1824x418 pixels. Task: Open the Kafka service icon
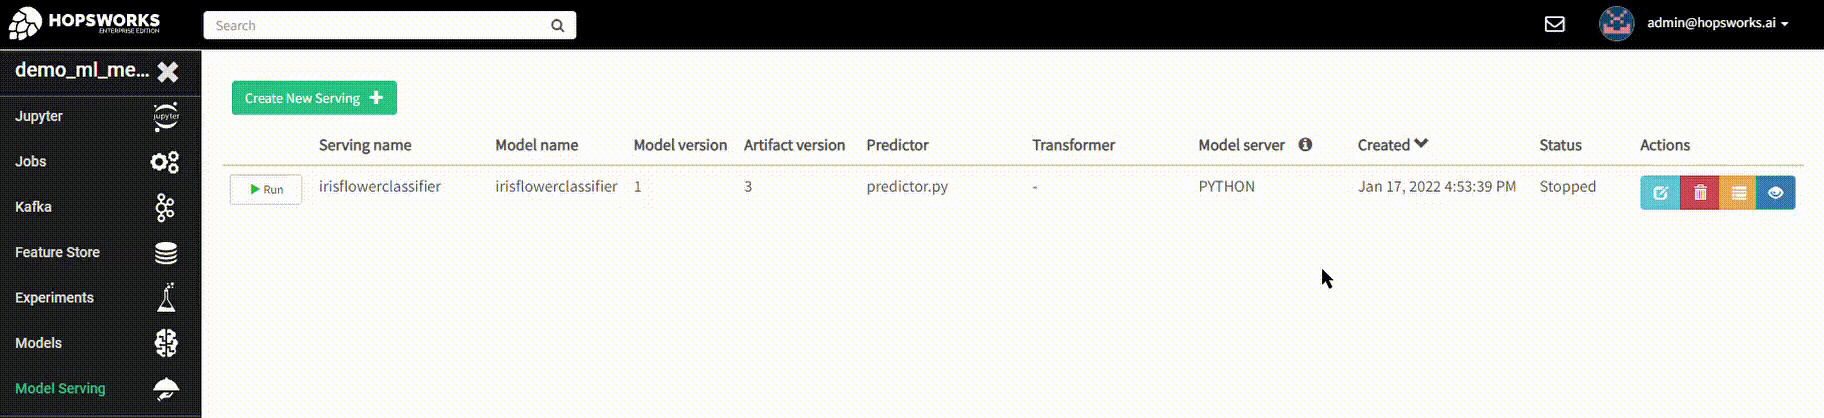point(165,207)
